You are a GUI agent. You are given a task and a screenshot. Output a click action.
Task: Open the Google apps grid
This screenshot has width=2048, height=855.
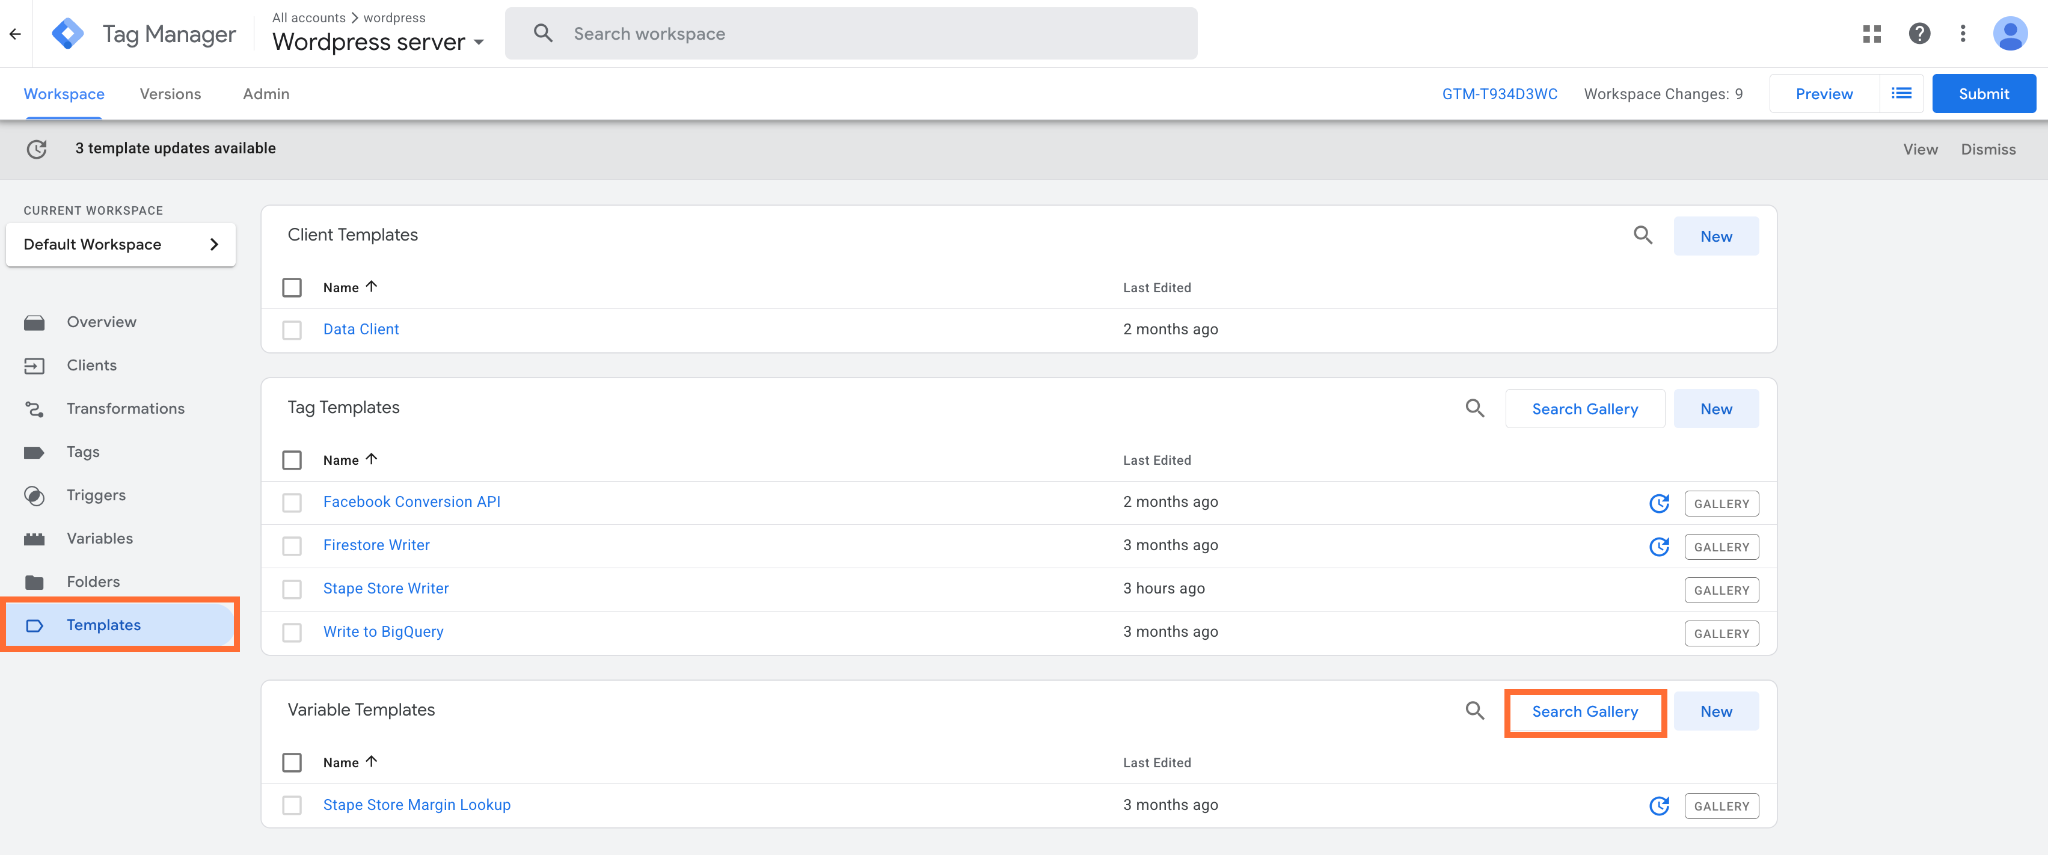point(1872,34)
